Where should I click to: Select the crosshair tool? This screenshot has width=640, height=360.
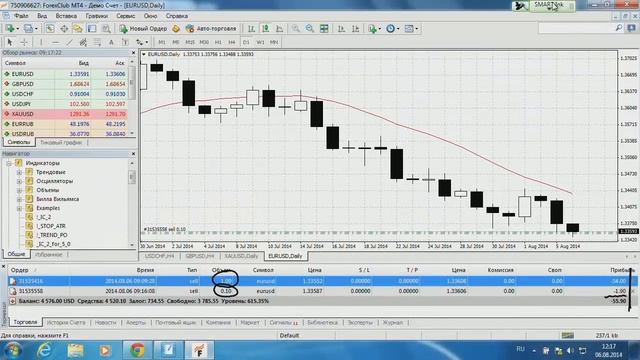24,42
